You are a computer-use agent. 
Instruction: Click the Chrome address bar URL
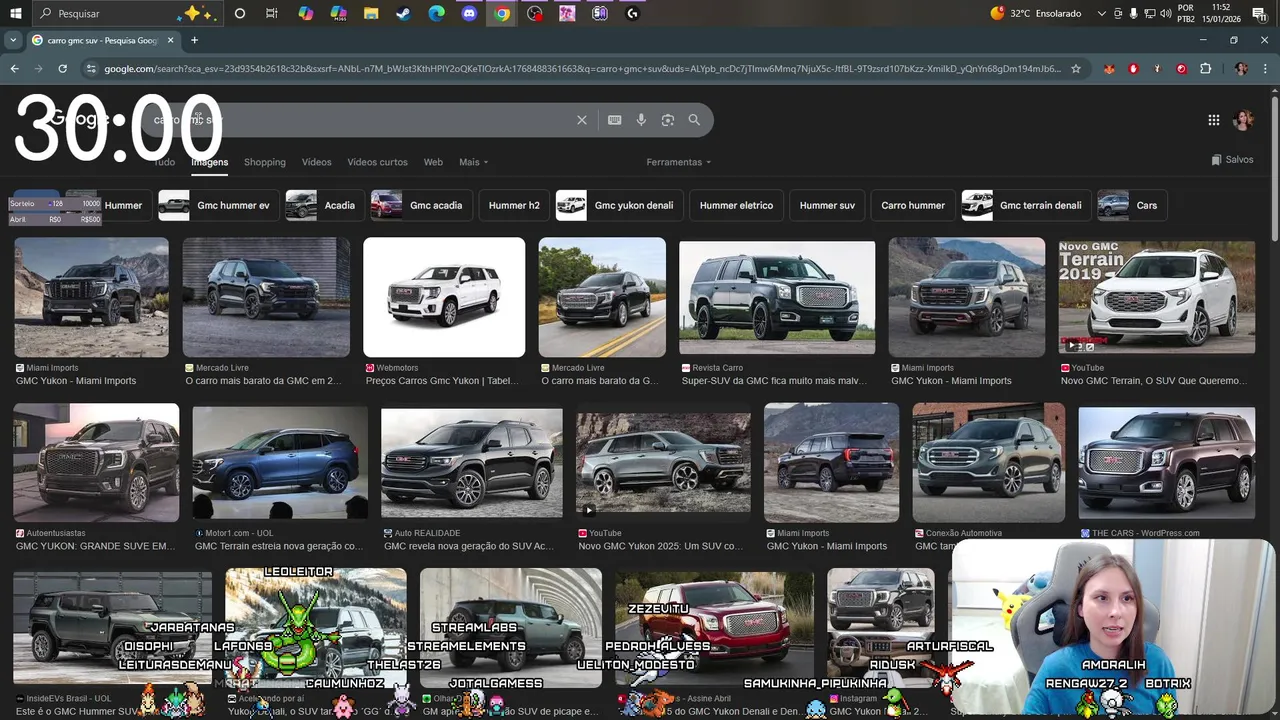582,69
